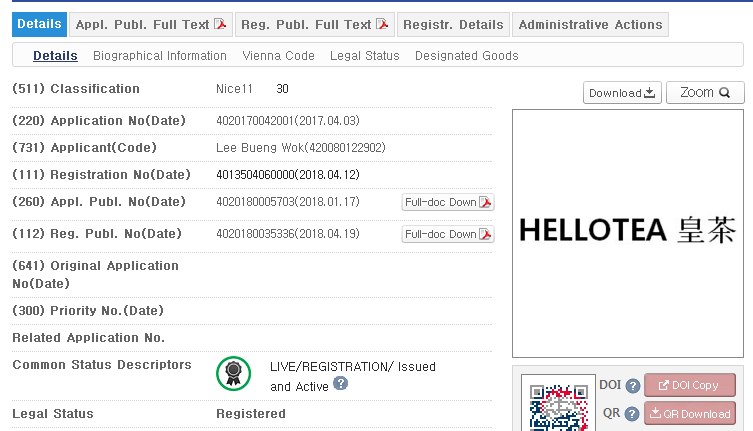Screen dimensions: 753x431
Task: Click application number 4020170042001
Action: pos(255,121)
